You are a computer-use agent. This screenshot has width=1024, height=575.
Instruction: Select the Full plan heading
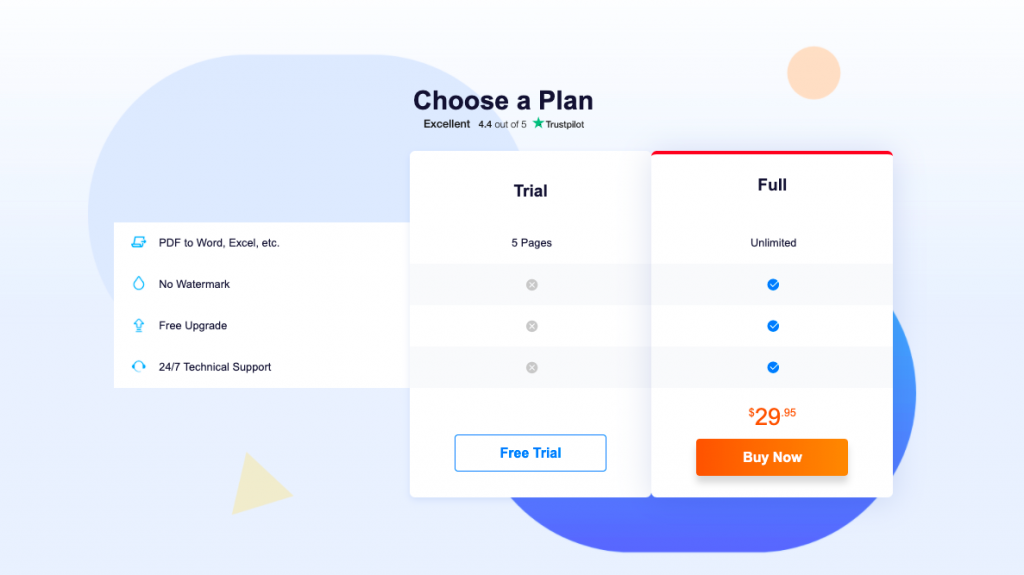point(772,185)
